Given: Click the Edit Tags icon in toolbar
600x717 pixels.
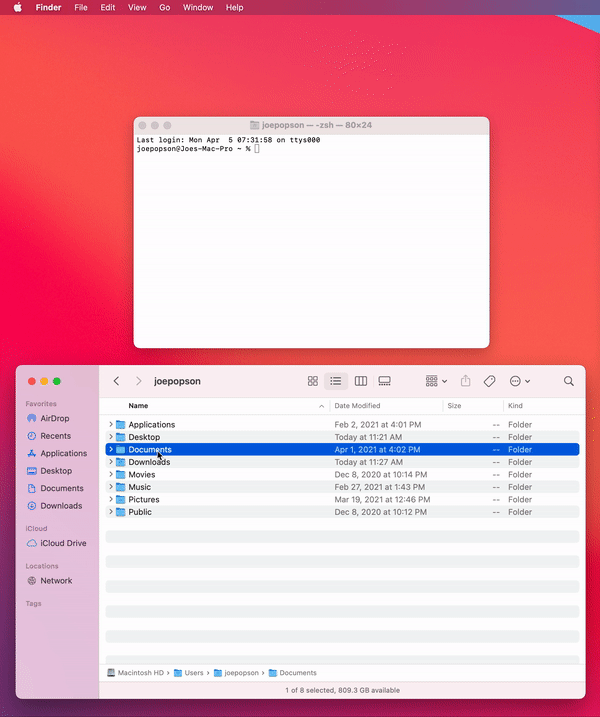Looking at the screenshot, I should pyautogui.click(x=489, y=381).
